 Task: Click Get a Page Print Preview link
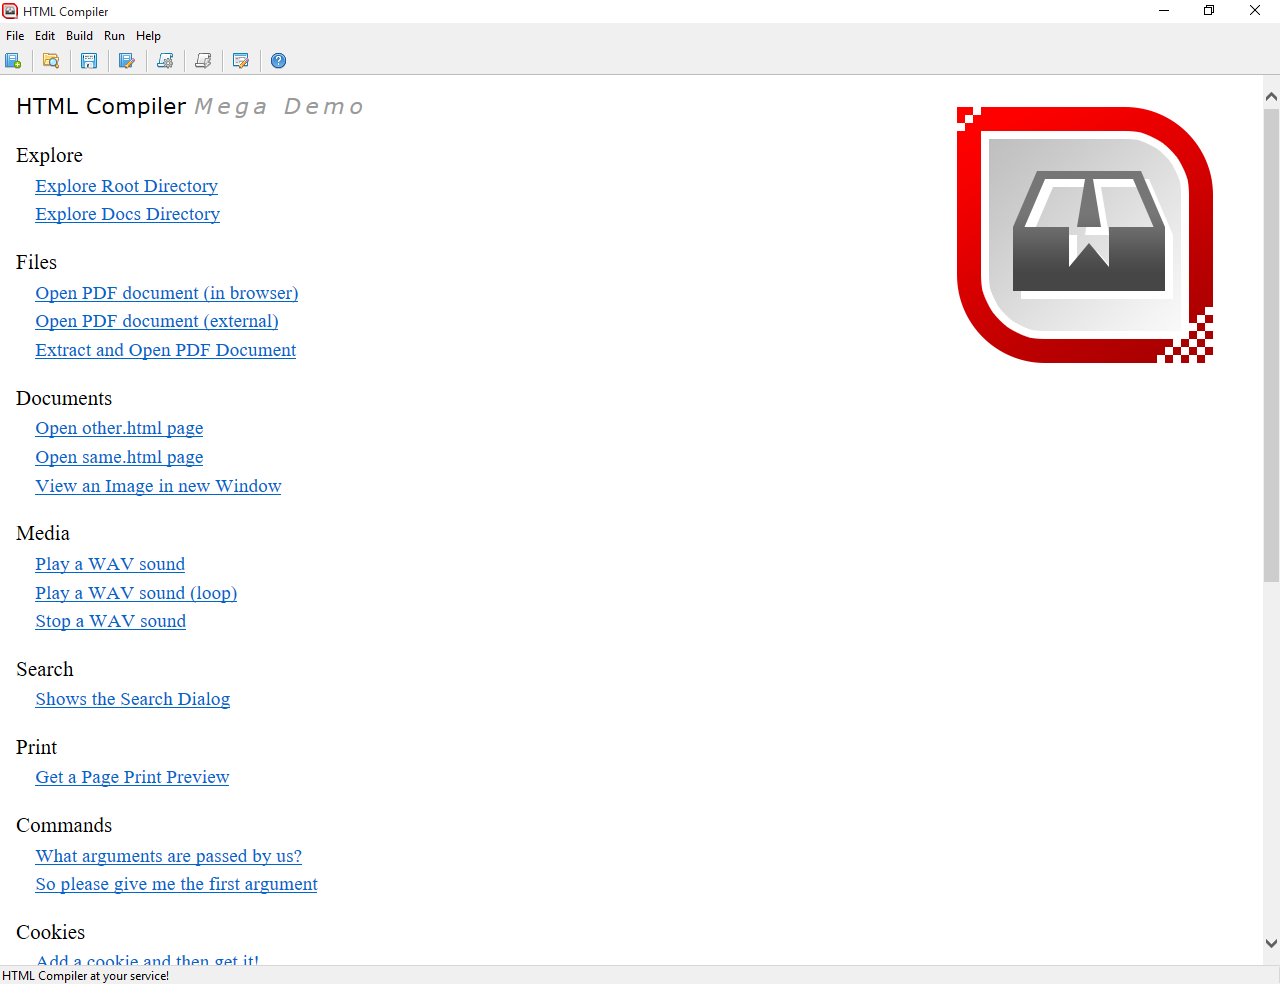coord(132,777)
